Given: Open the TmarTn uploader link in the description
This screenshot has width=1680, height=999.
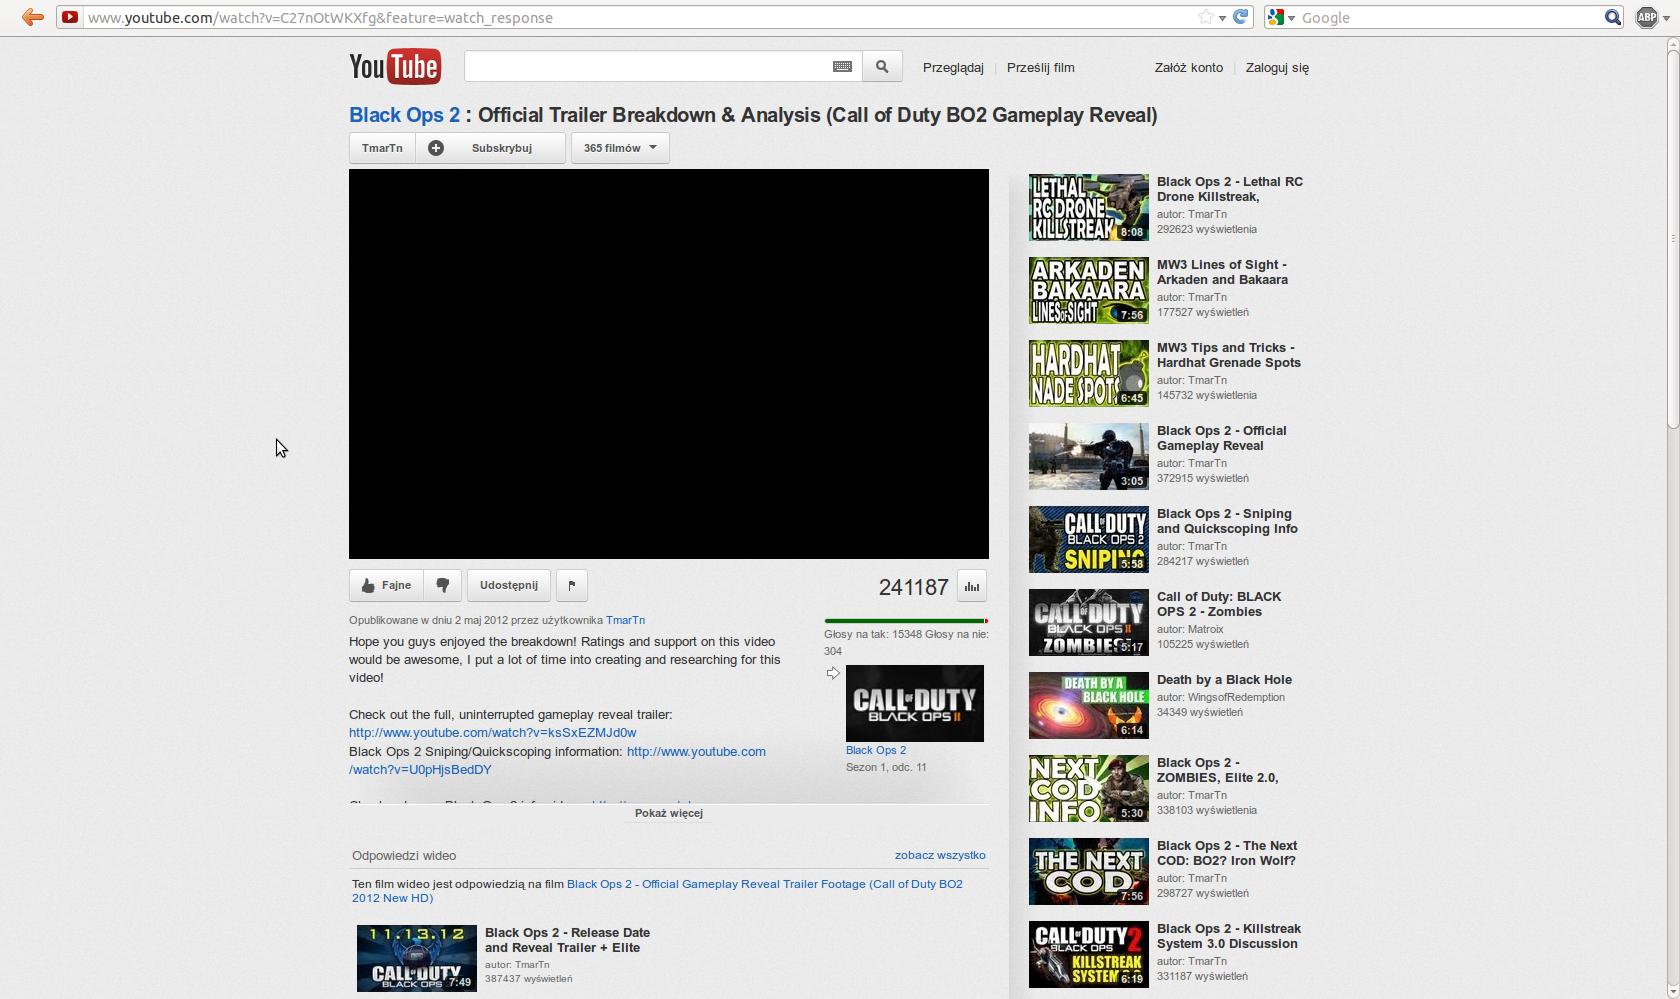Looking at the screenshot, I should [625, 620].
